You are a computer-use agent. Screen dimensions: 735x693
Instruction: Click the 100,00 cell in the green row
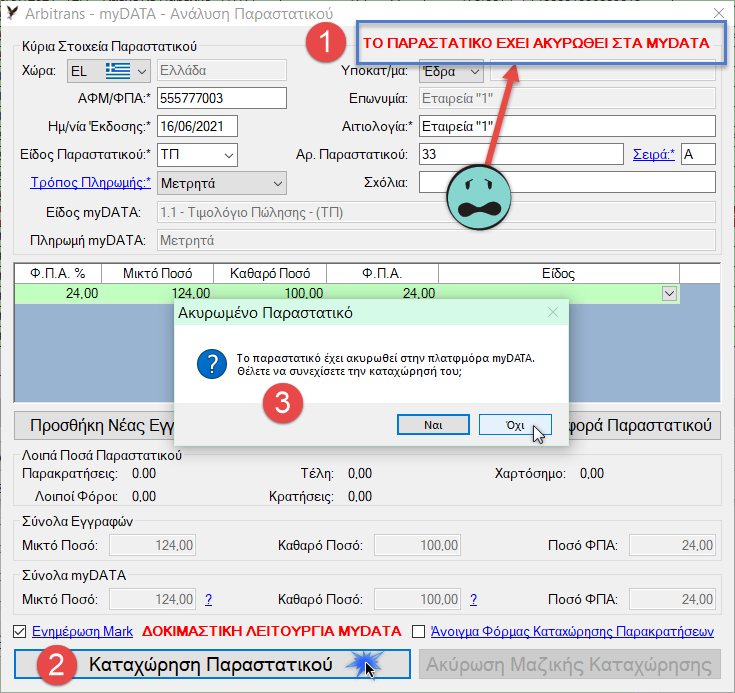click(x=270, y=294)
